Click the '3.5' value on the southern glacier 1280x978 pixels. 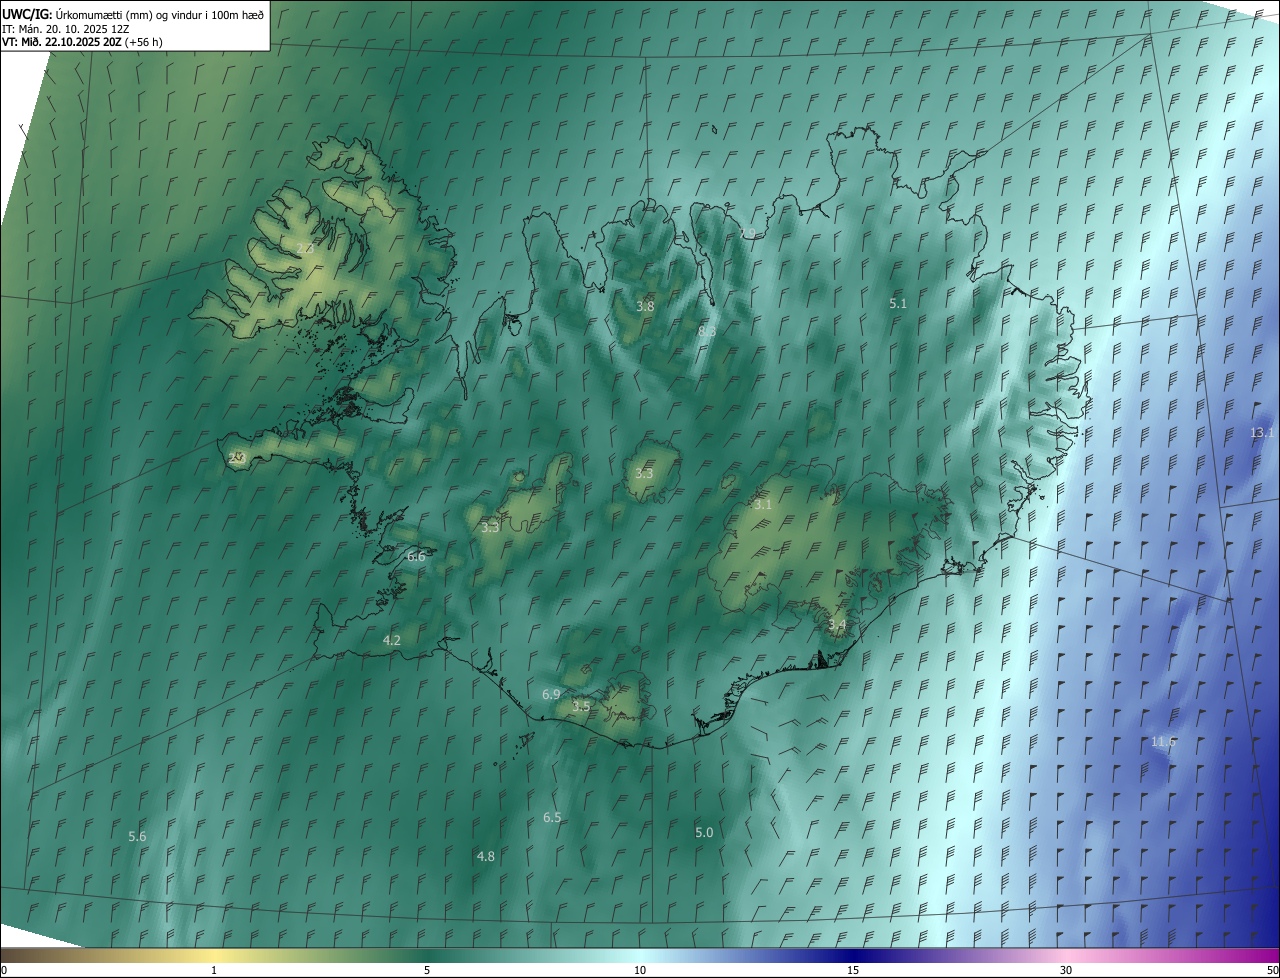click(581, 706)
